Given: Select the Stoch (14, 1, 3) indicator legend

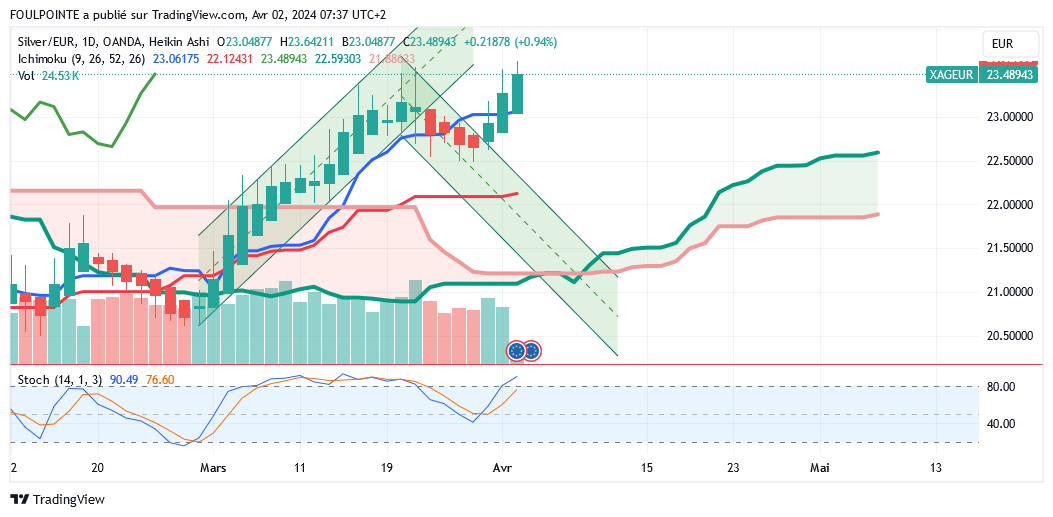Looking at the screenshot, I should 60,380.
